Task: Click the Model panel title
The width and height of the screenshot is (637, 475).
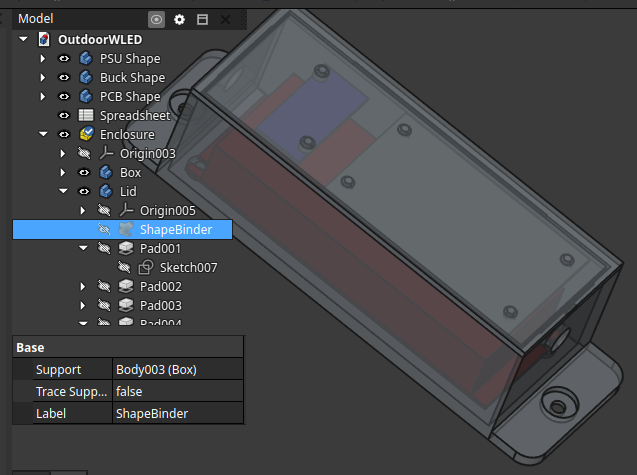Action: pyautogui.click(x=36, y=19)
